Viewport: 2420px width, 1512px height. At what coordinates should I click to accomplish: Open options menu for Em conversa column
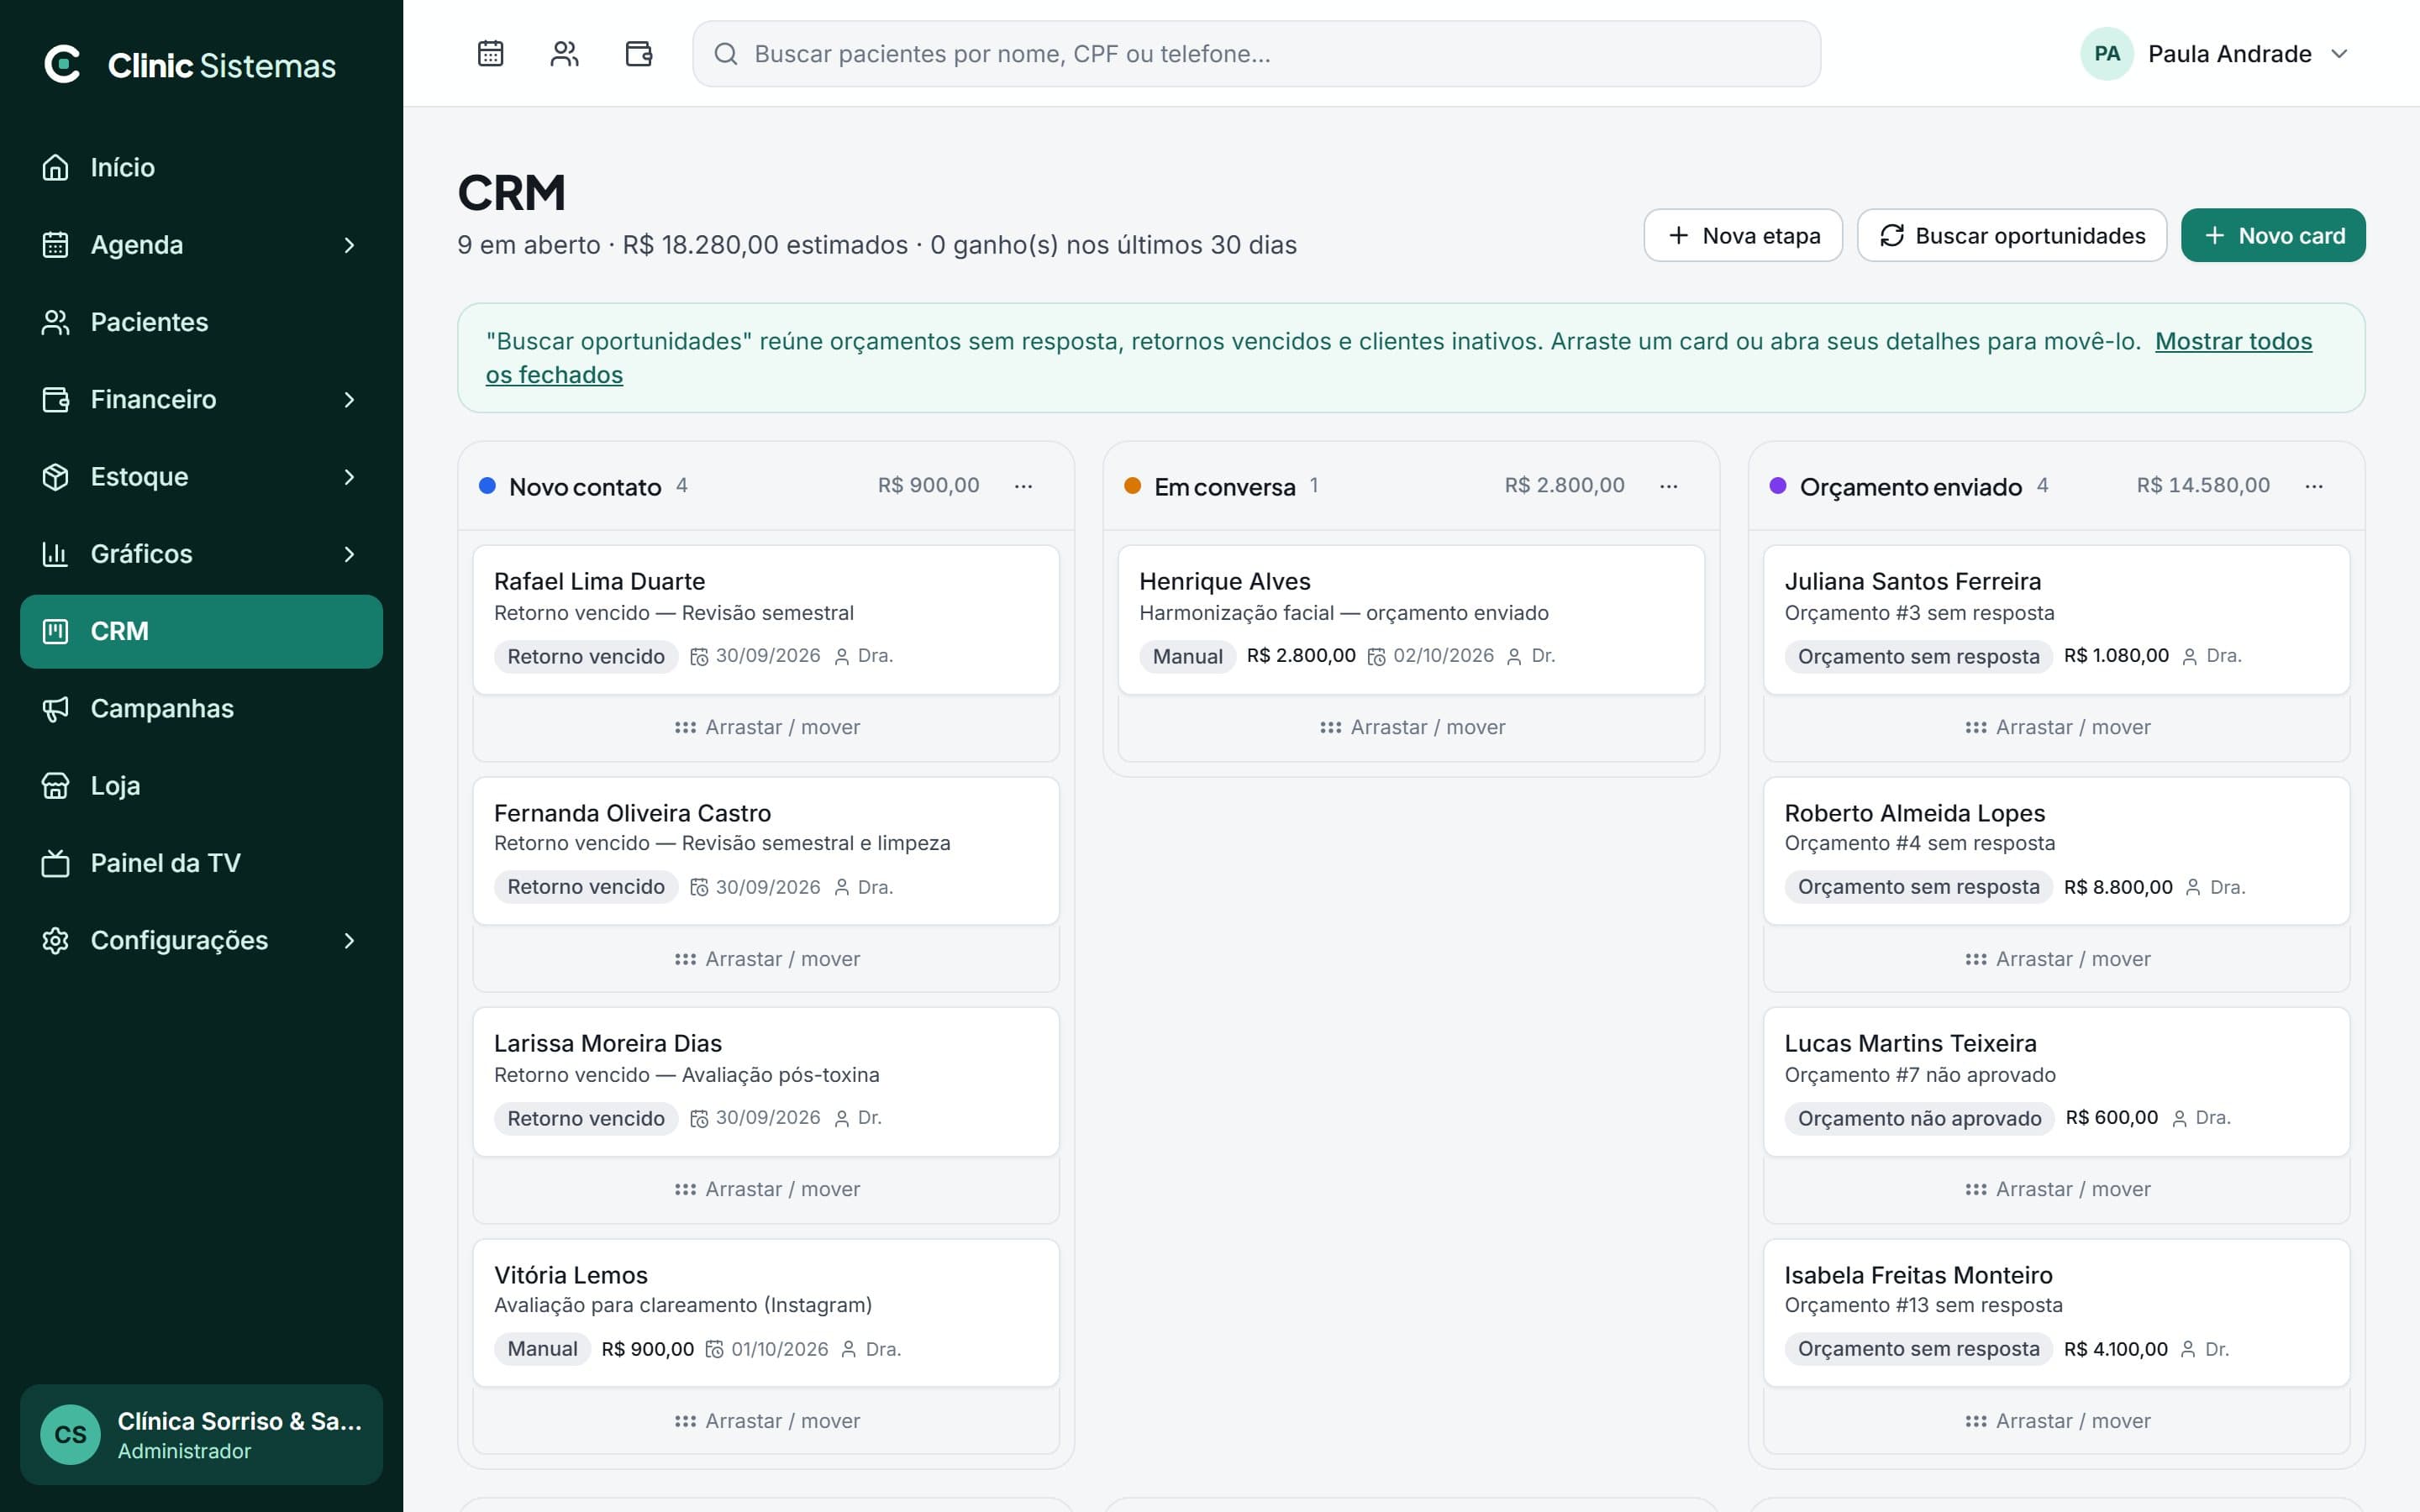pos(1668,486)
